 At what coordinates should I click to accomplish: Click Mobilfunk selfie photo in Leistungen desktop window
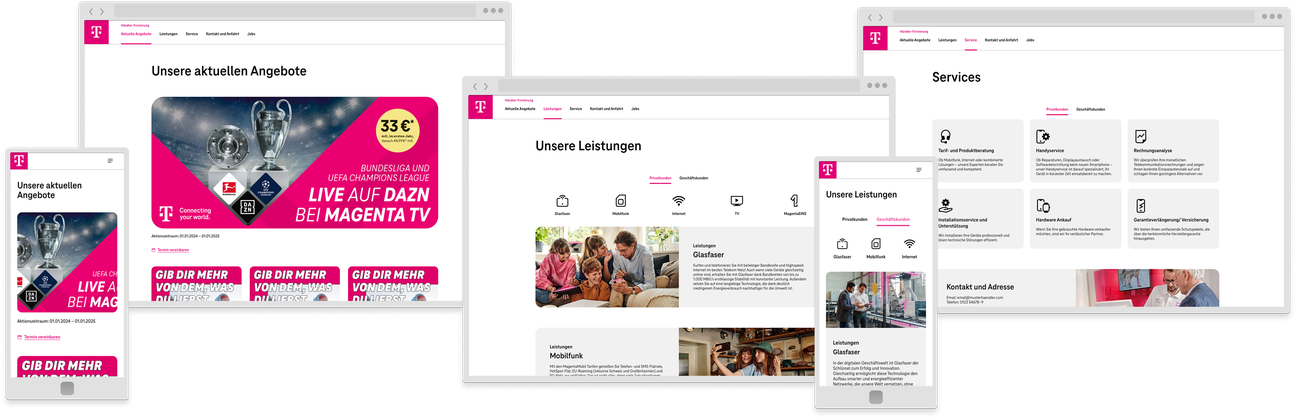pyautogui.click(x=745, y=351)
